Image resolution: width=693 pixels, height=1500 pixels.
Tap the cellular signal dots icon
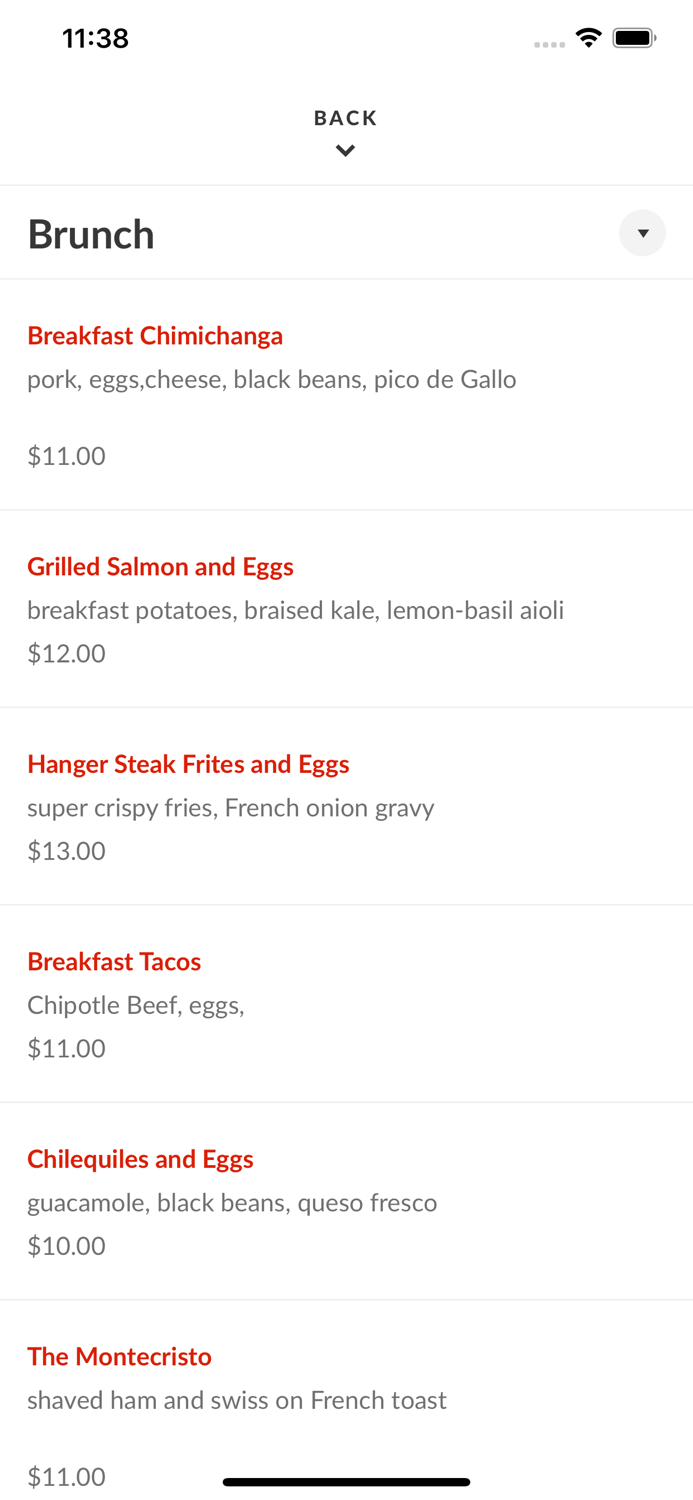[x=549, y=44]
